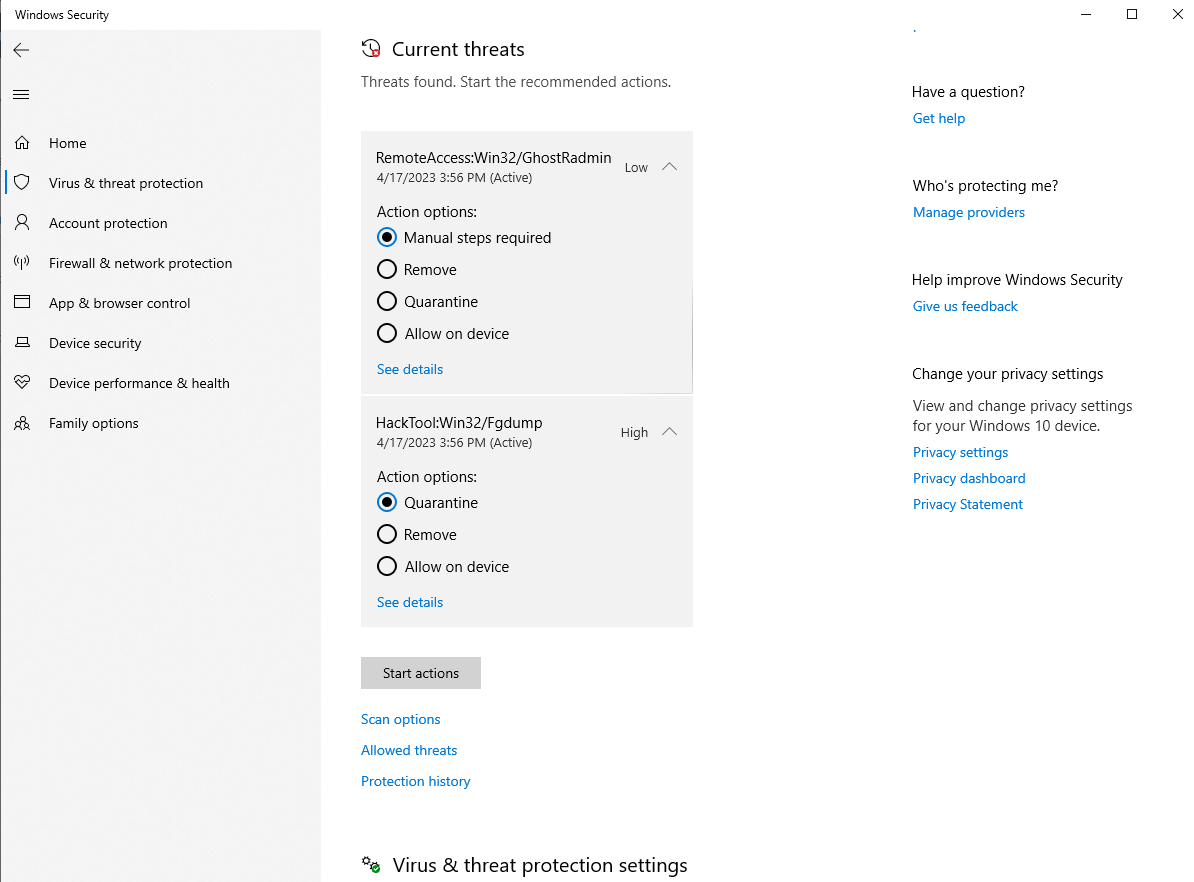Screen dimensions: 1194x882
Task: Open the Scan options link
Action: point(400,719)
